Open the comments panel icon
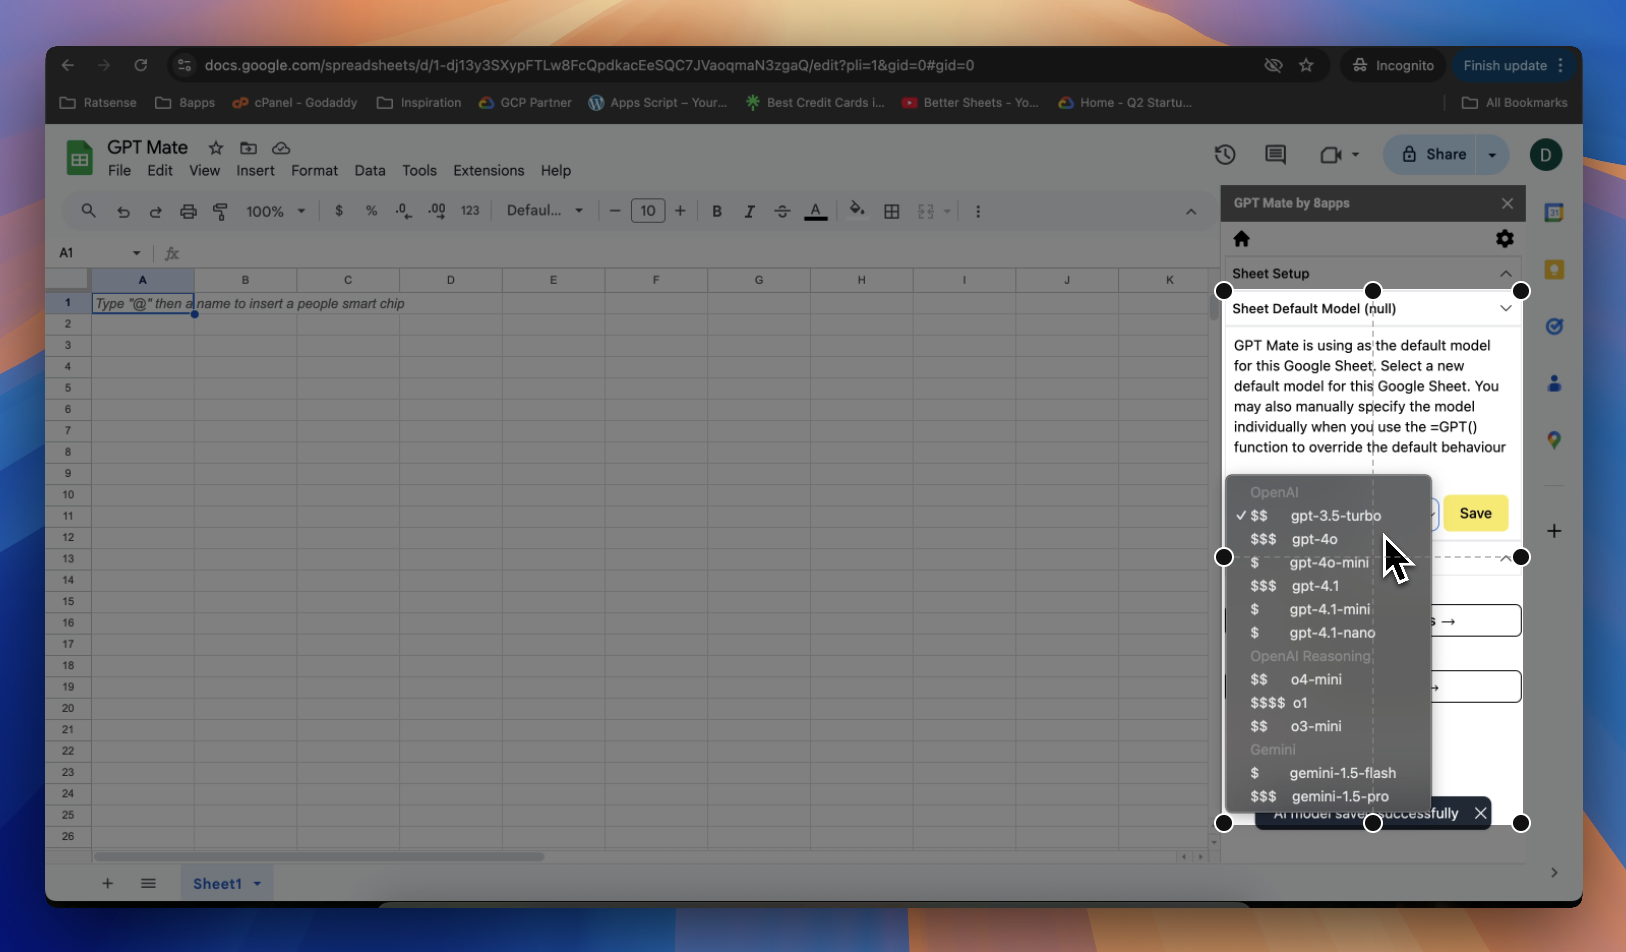 1275,154
